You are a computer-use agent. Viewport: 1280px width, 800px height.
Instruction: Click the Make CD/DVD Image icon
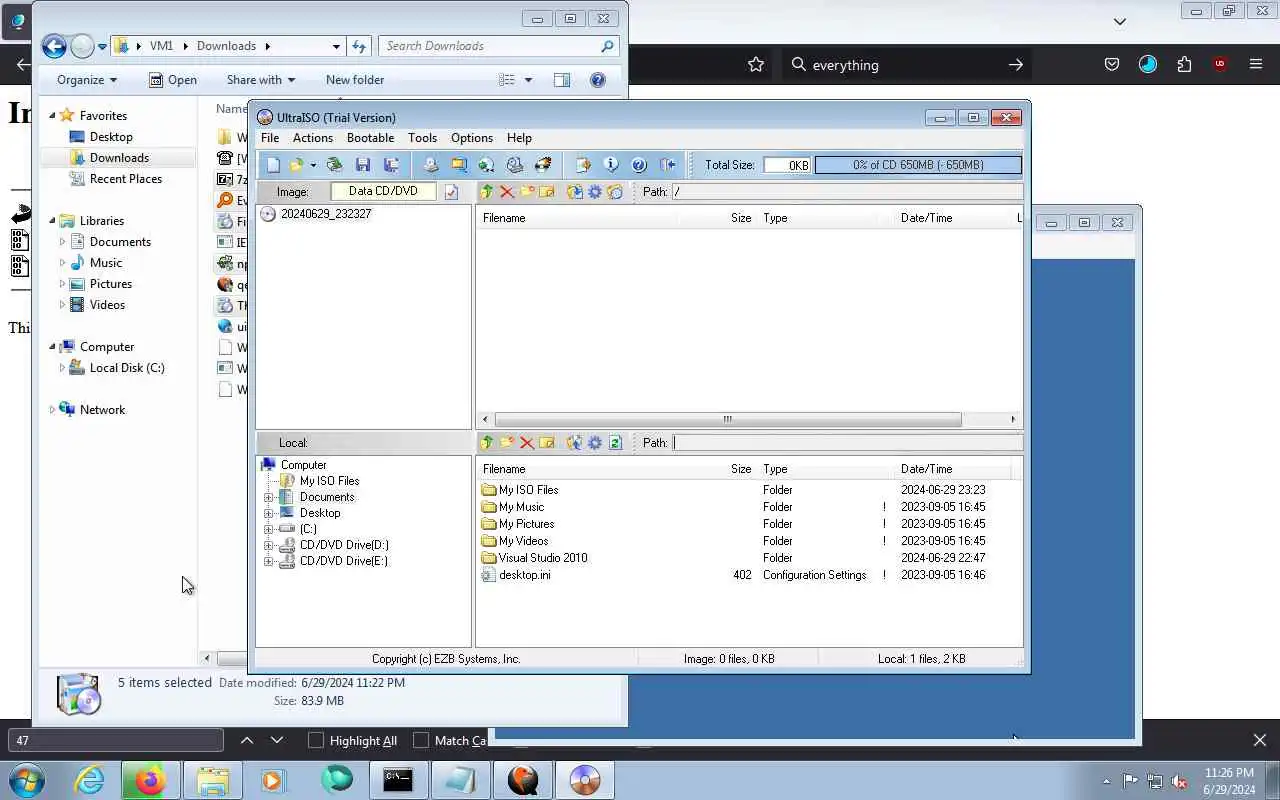431,165
